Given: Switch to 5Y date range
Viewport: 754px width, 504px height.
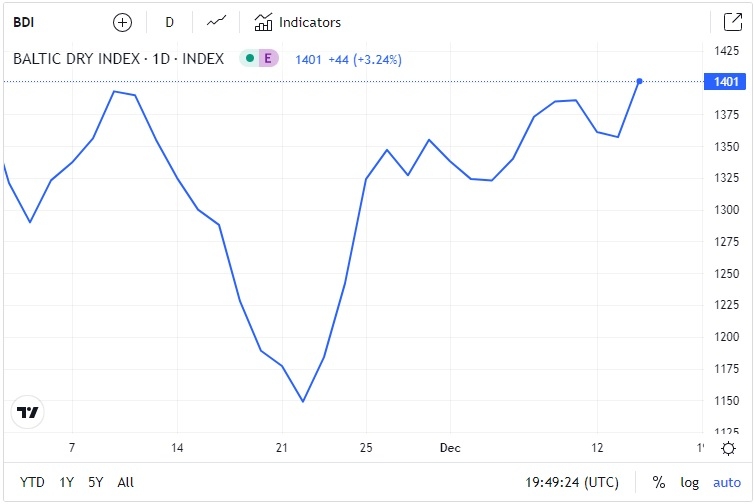Looking at the screenshot, I should click(96, 482).
